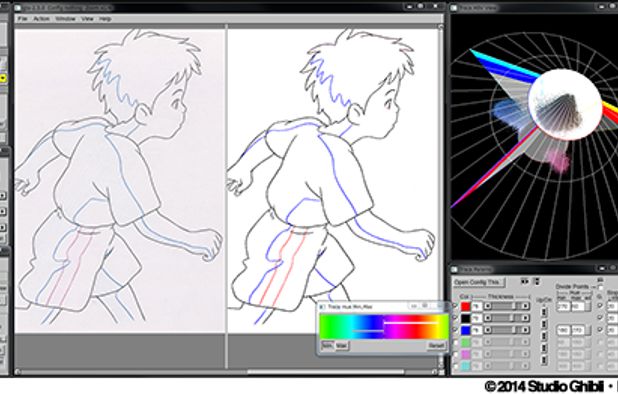Click left arrow of red thickness slider

point(488,306)
